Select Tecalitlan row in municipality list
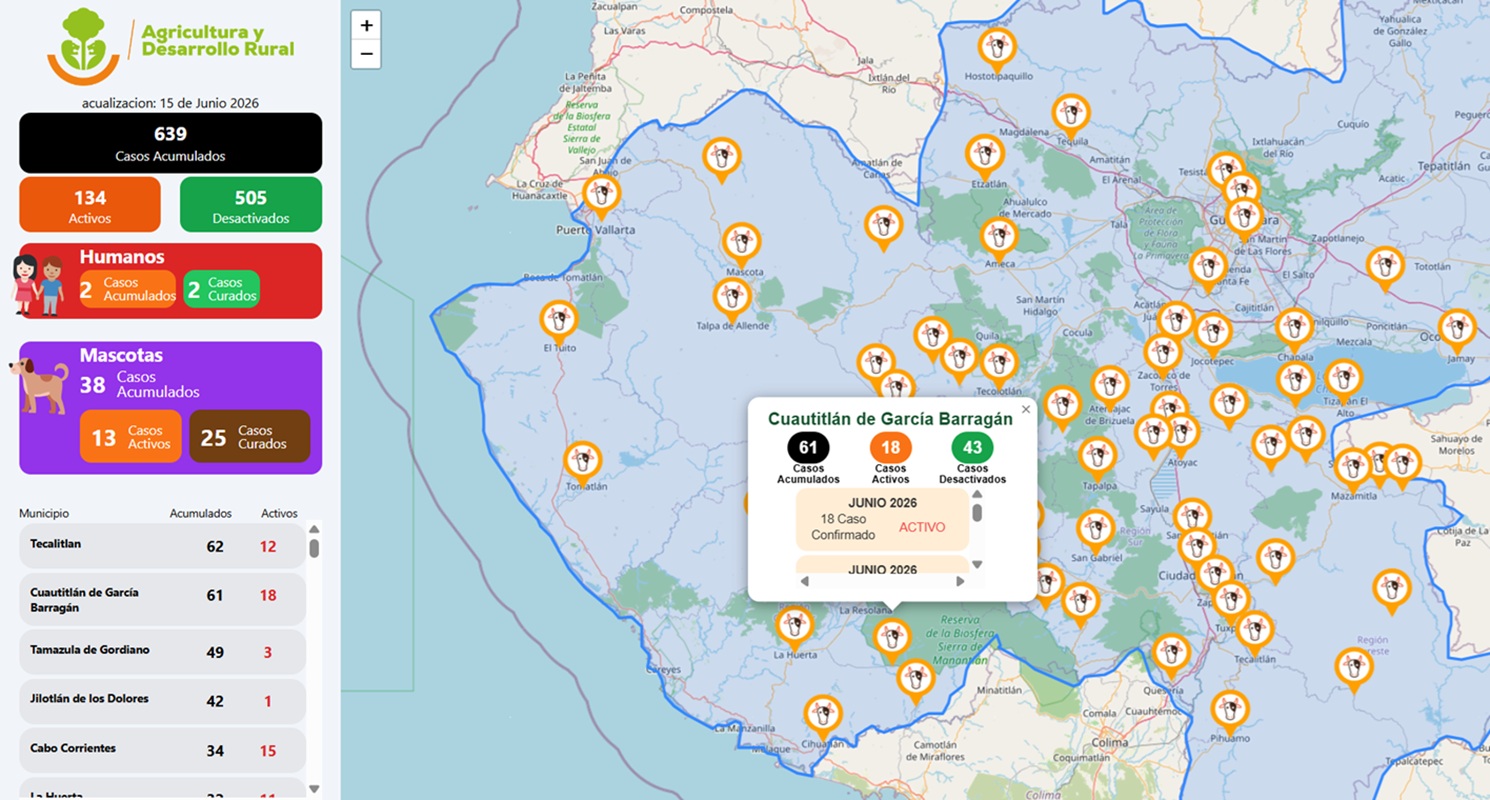Viewport: 1490px width, 800px height. click(x=162, y=546)
